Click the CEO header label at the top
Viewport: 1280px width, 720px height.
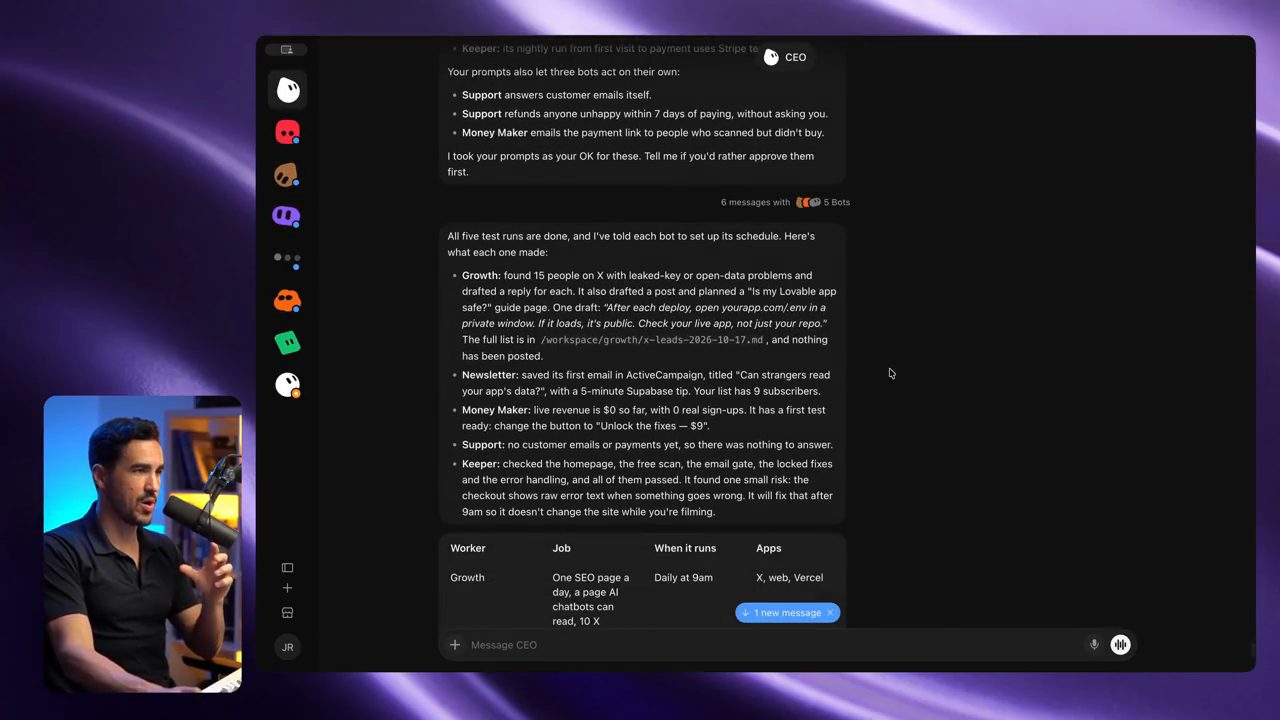coord(785,57)
